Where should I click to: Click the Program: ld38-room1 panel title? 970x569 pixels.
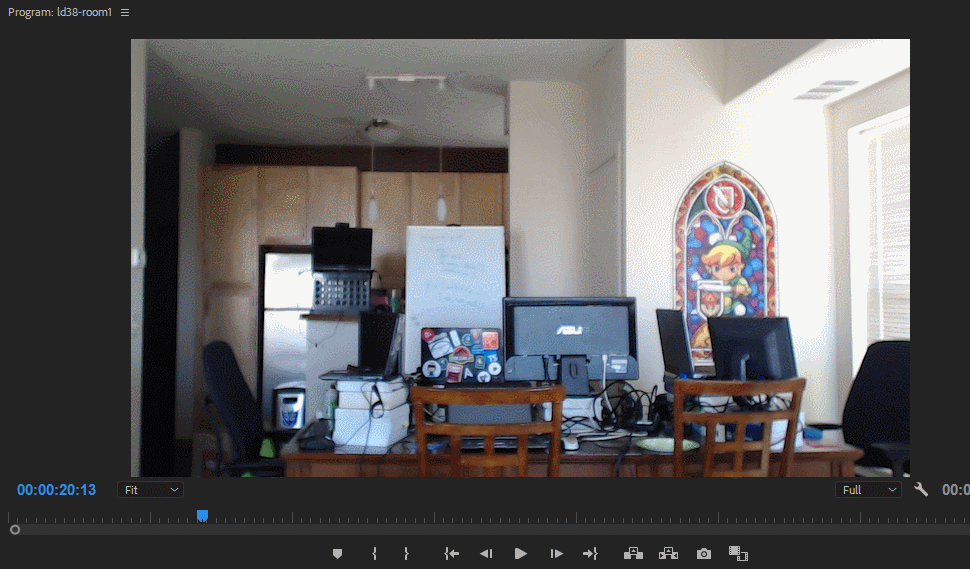click(x=60, y=12)
